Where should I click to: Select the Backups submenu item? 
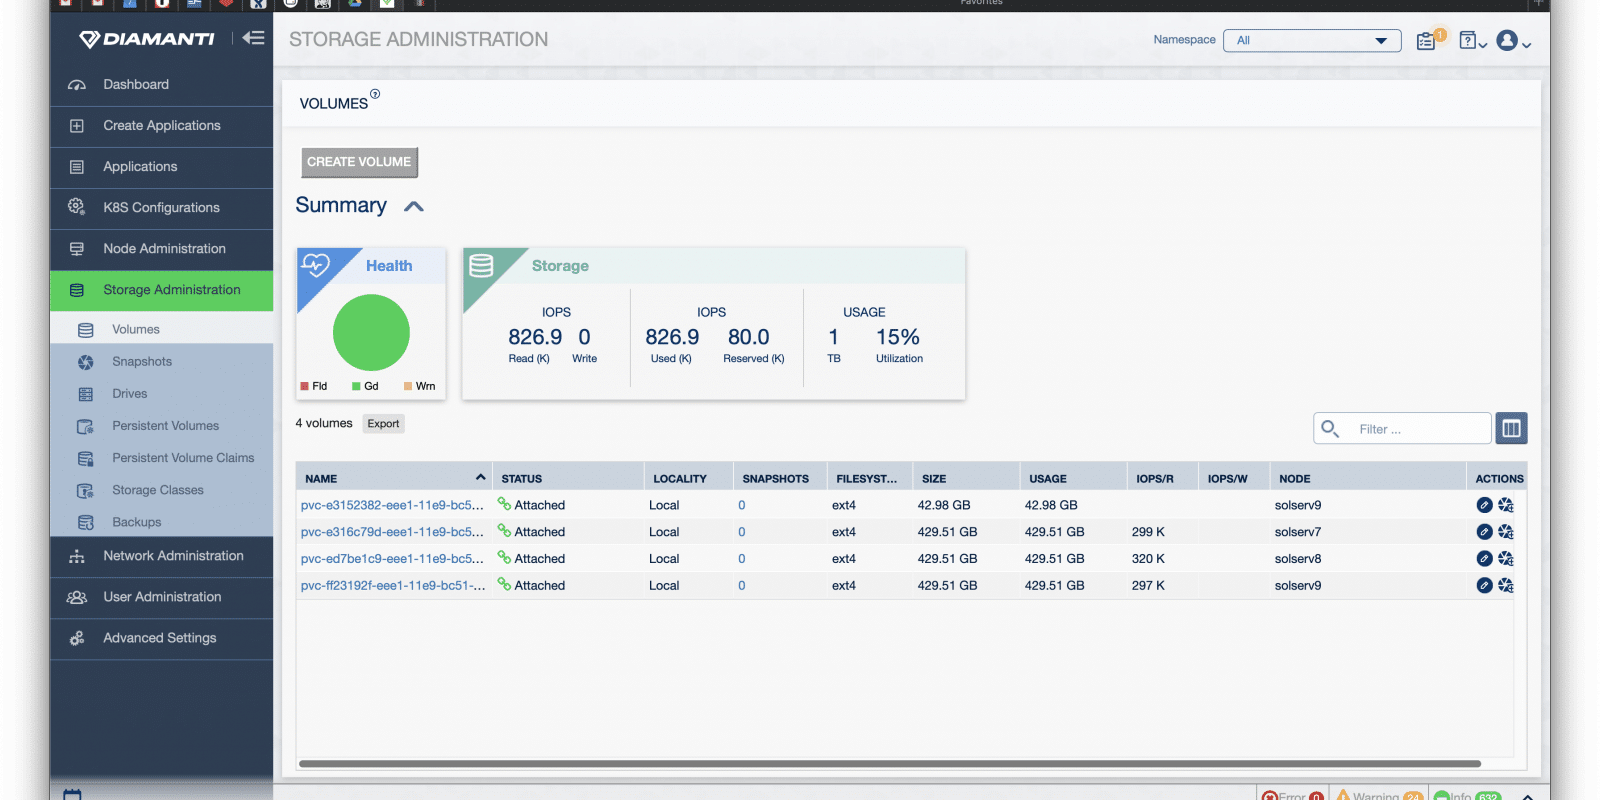coord(162,522)
